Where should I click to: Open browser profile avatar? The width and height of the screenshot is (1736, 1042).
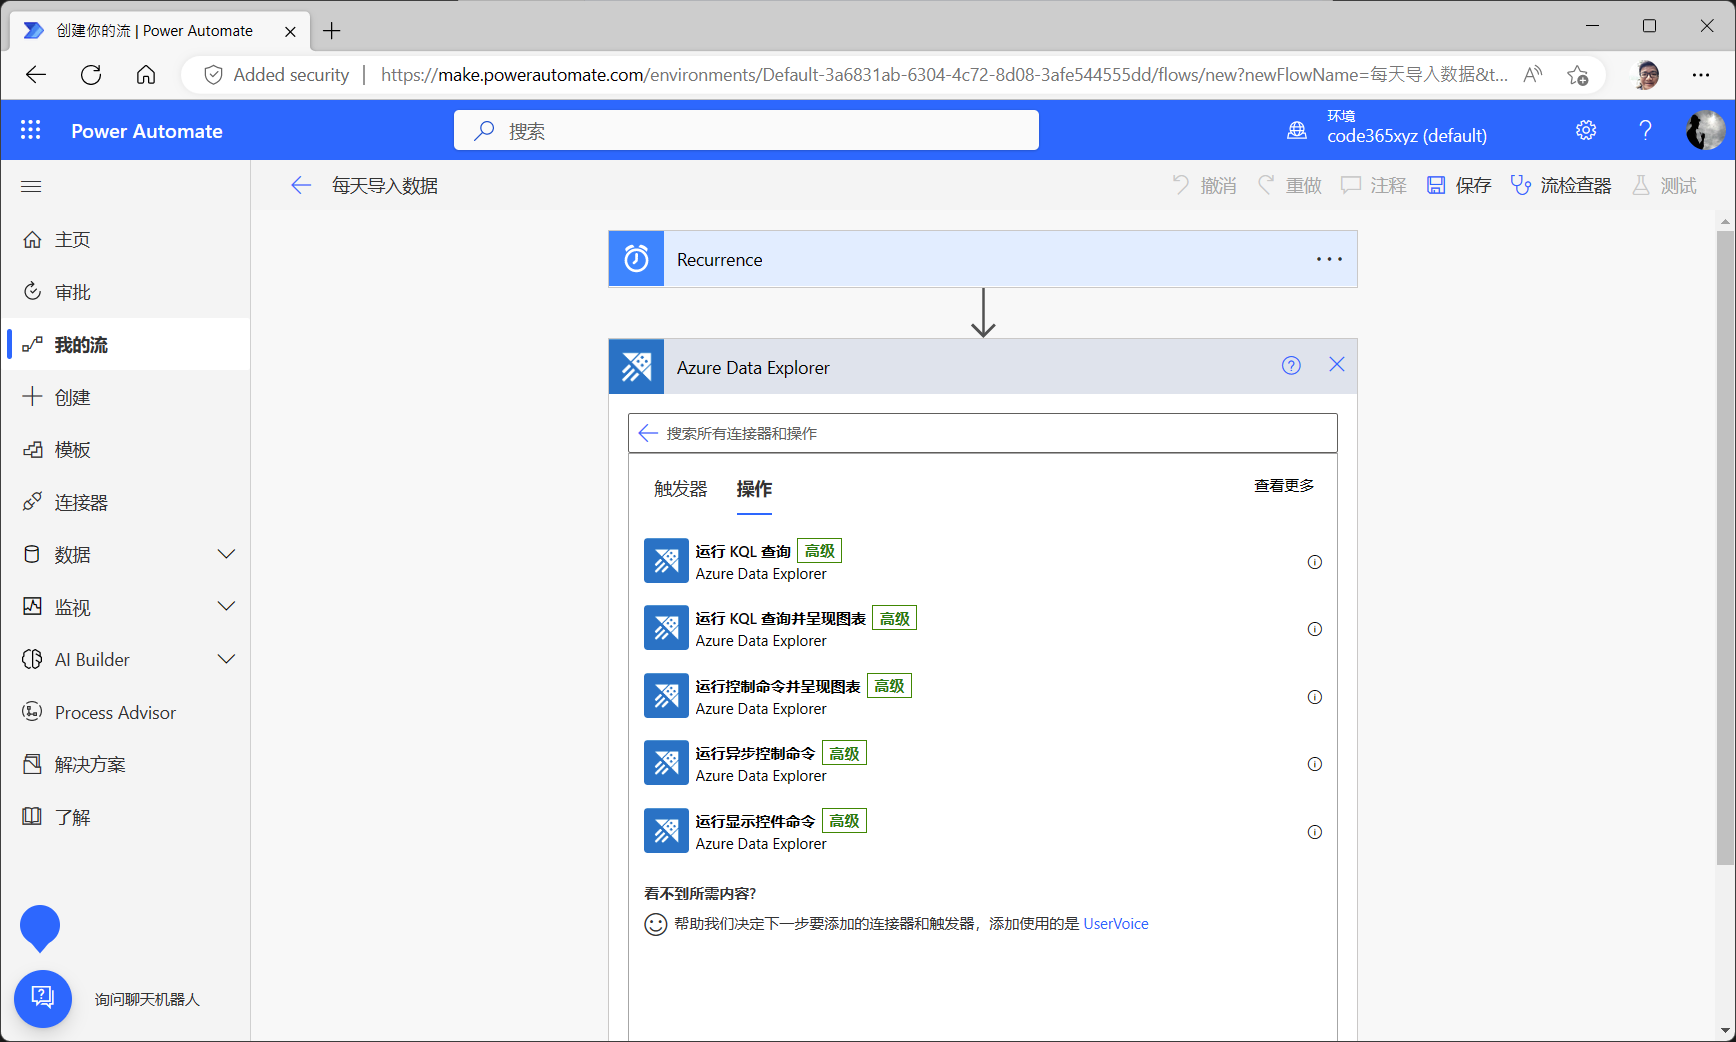point(1647,75)
